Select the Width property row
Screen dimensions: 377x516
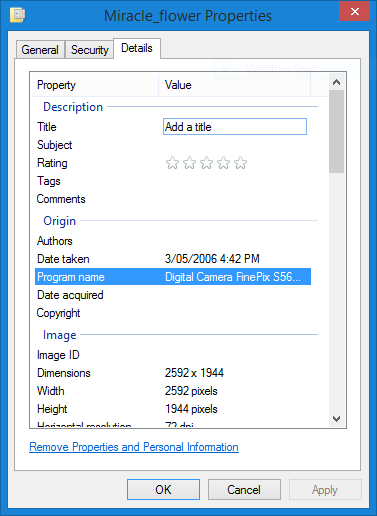173,391
